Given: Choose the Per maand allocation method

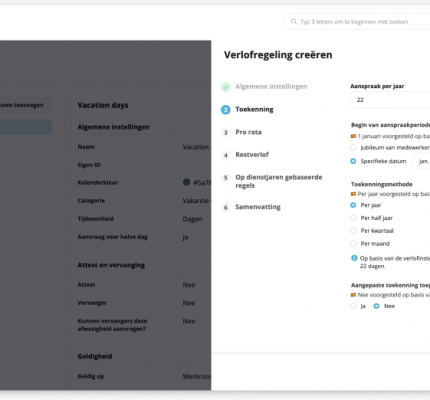Looking at the screenshot, I should pyautogui.click(x=353, y=244).
